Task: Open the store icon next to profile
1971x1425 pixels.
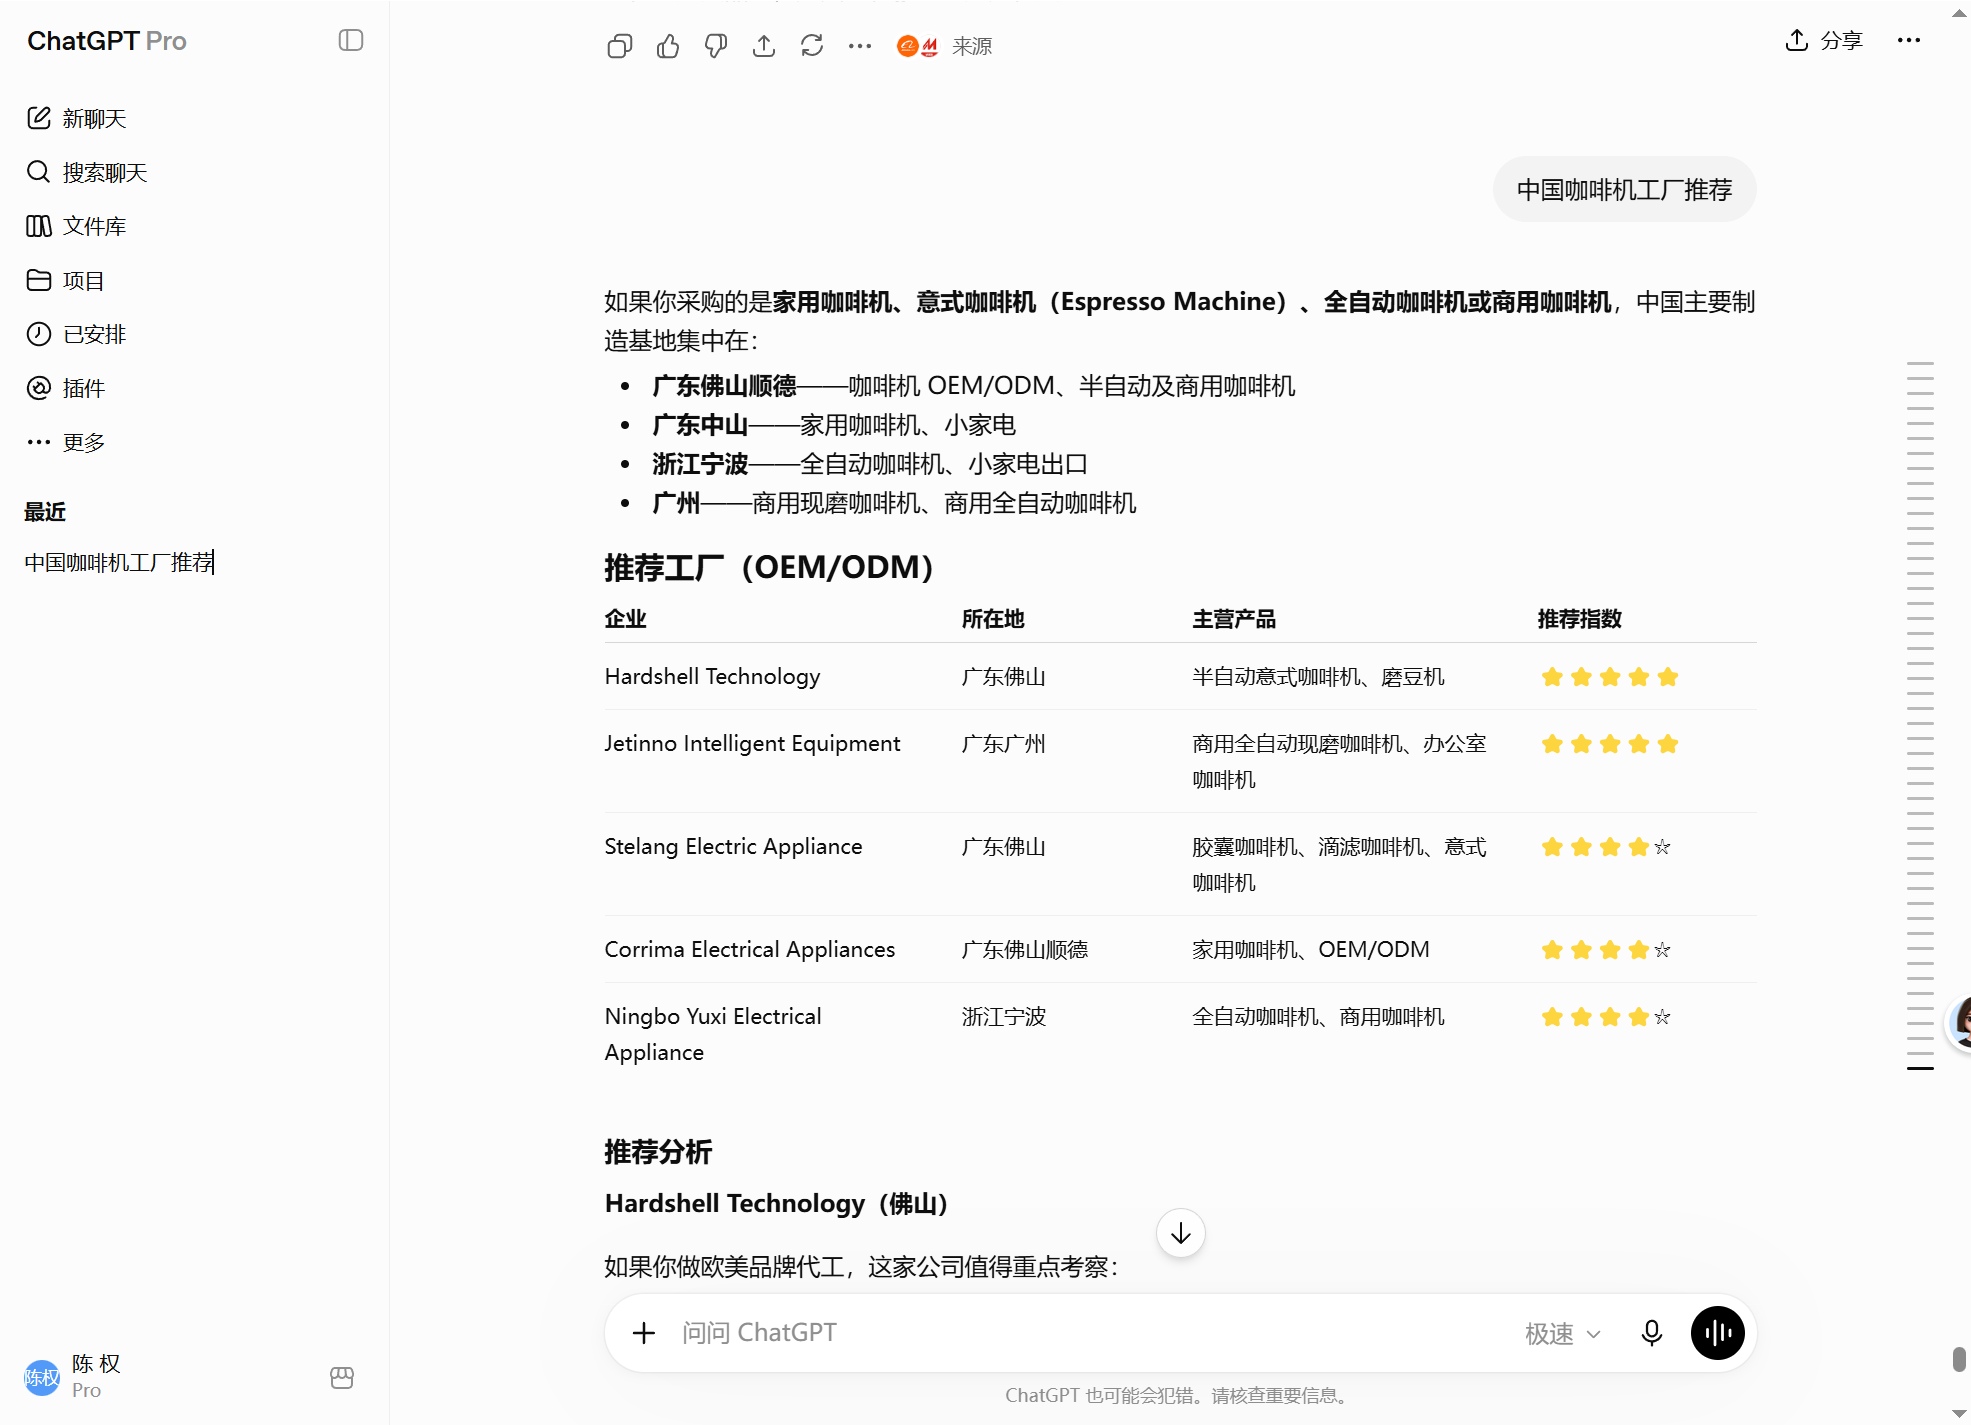Action: click(342, 1378)
